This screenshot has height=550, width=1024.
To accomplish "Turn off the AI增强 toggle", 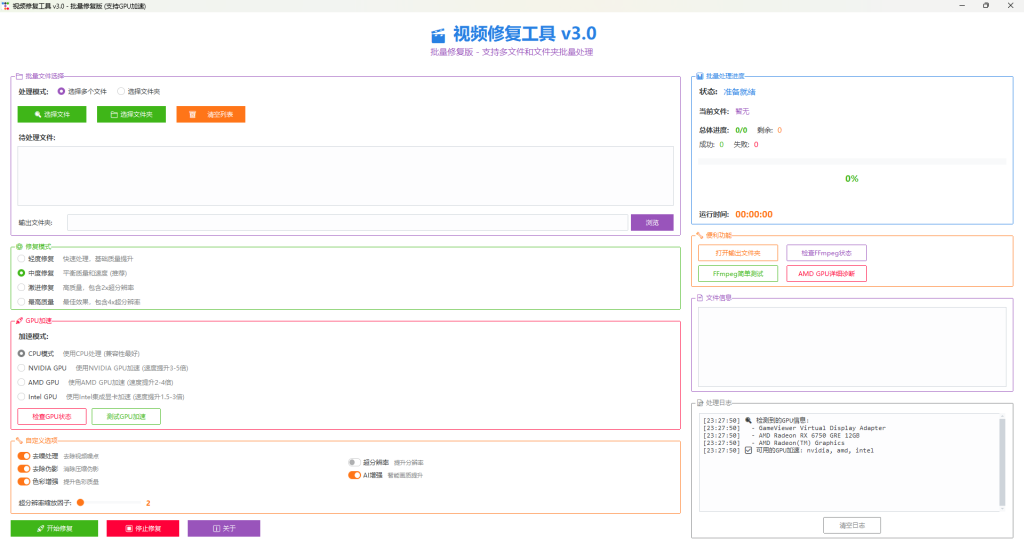I will point(354,475).
